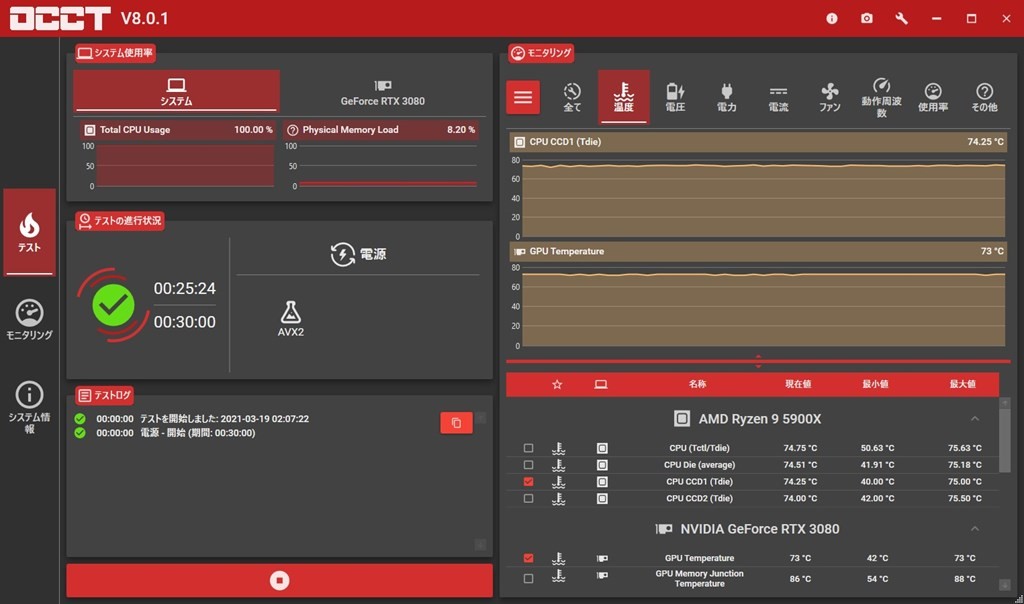Collapse the AMD Ryzen 9 5900X section
Screen dimensions: 1024x604
pyautogui.click(x=975, y=418)
